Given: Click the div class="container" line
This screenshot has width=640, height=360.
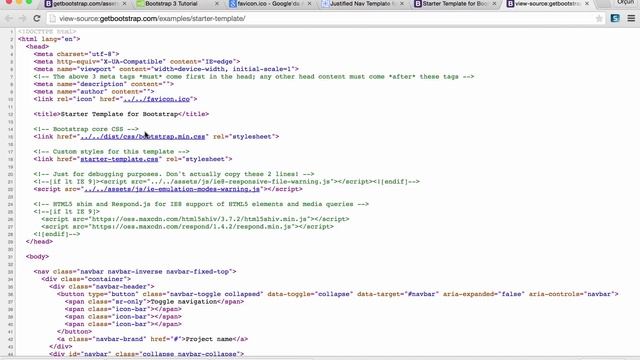Looking at the screenshot, I should [x=86, y=279].
